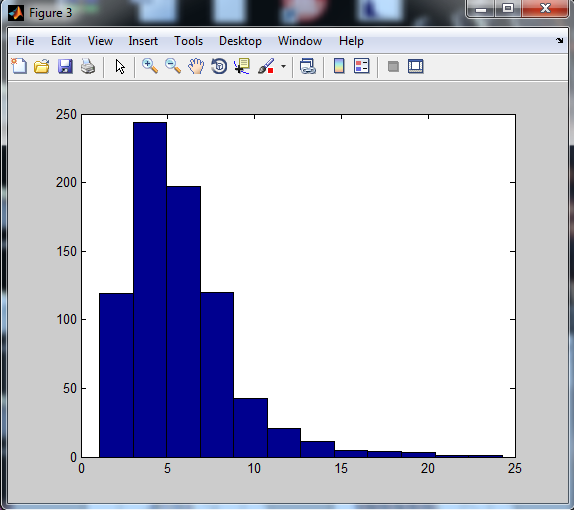Toggle the Rotate 3D tool

tap(219, 67)
